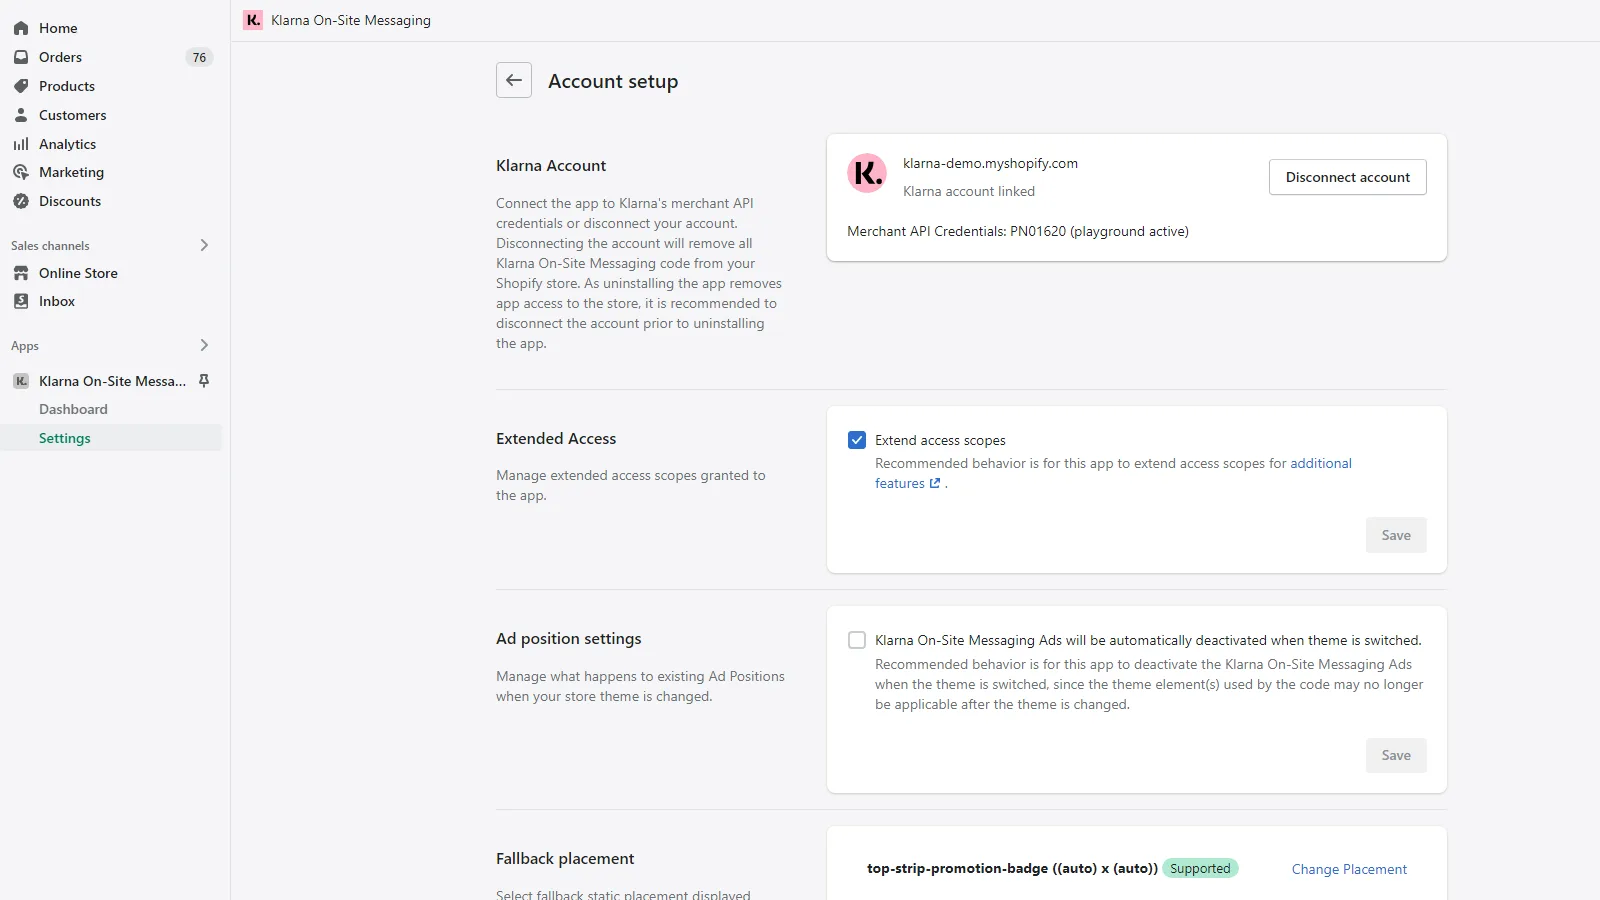This screenshot has height=900, width=1600.
Task: Click the Online Store shop icon
Action: [x=21, y=273]
